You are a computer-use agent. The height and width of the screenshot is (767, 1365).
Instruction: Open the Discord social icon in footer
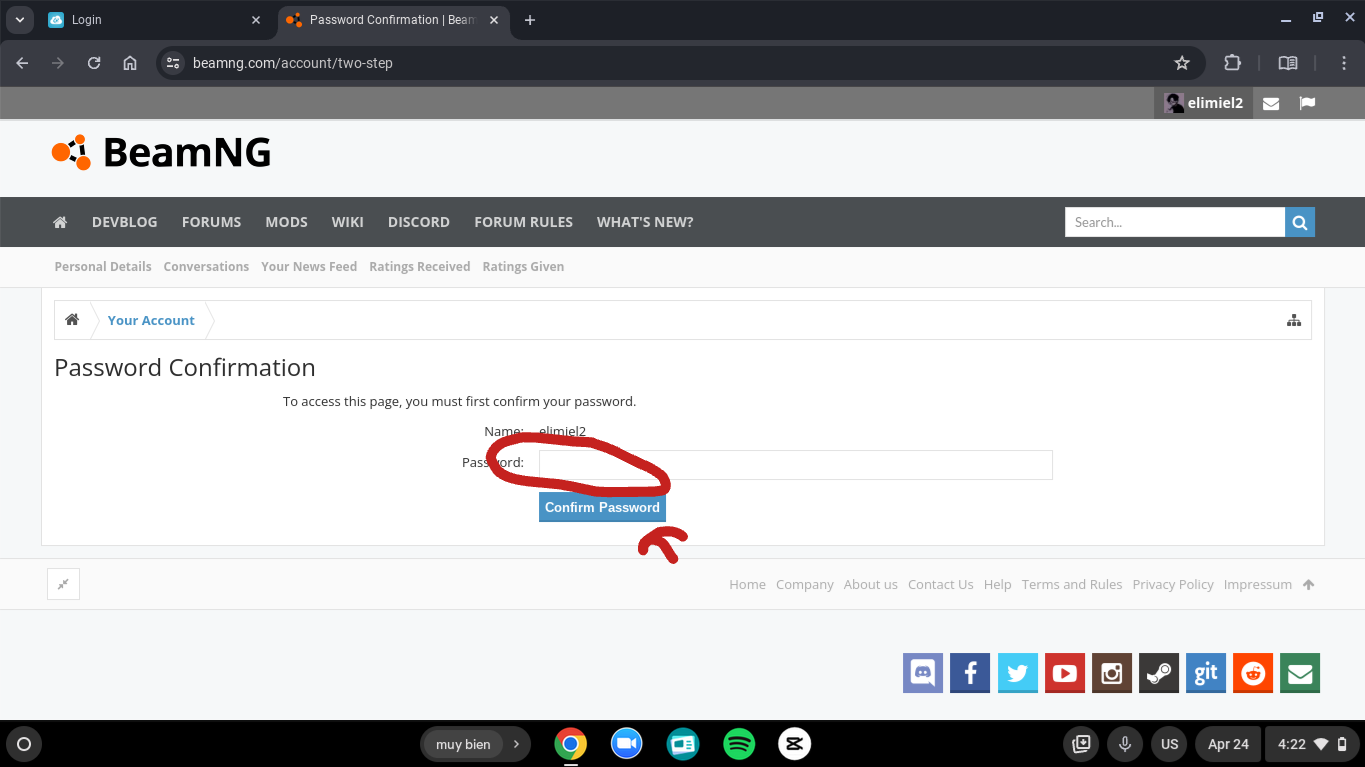pyautogui.click(x=923, y=673)
